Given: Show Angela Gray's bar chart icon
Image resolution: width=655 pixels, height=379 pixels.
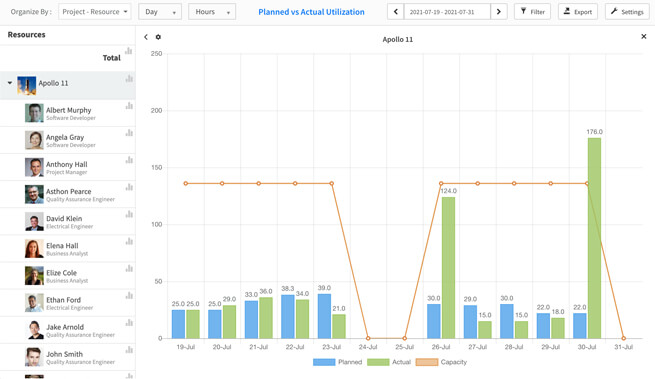Looking at the screenshot, I should tap(129, 133).
